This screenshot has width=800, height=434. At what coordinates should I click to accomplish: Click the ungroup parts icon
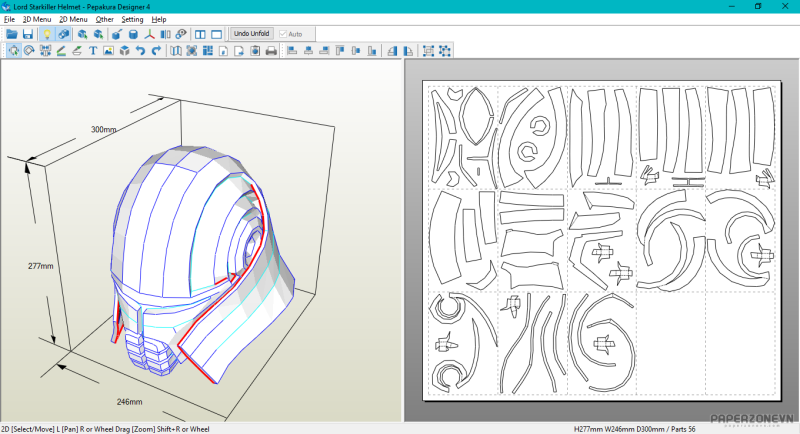pos(445,50)
